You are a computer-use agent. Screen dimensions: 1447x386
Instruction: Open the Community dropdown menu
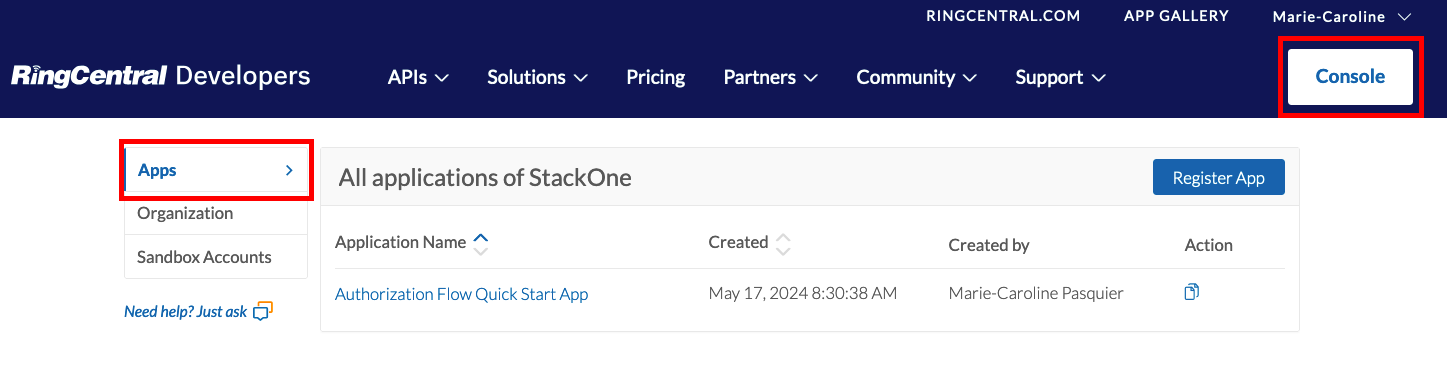pos(916,77)
